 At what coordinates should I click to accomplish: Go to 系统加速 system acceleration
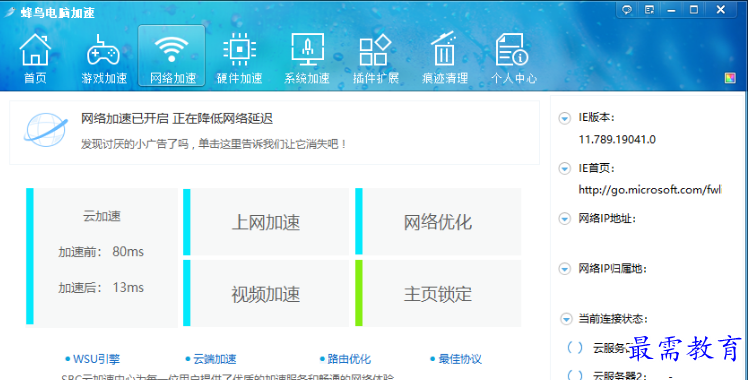point(307,58)
